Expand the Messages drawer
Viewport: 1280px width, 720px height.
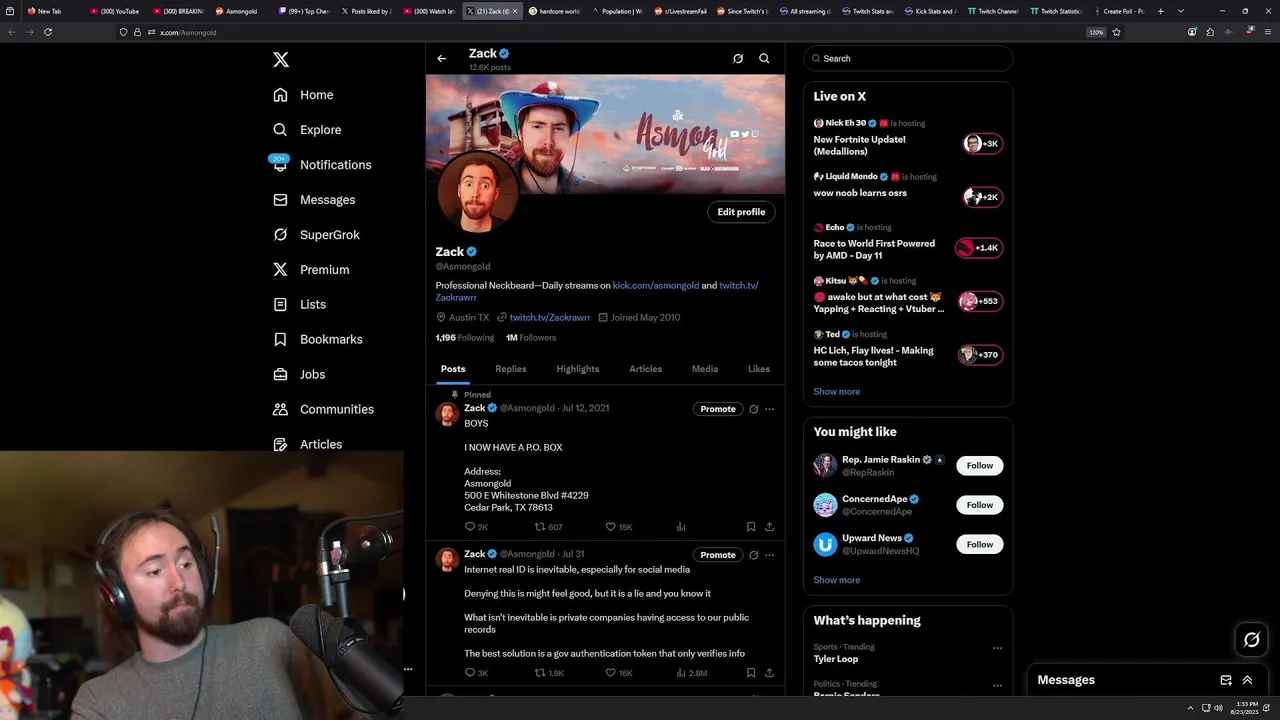tap(1248, 680)
